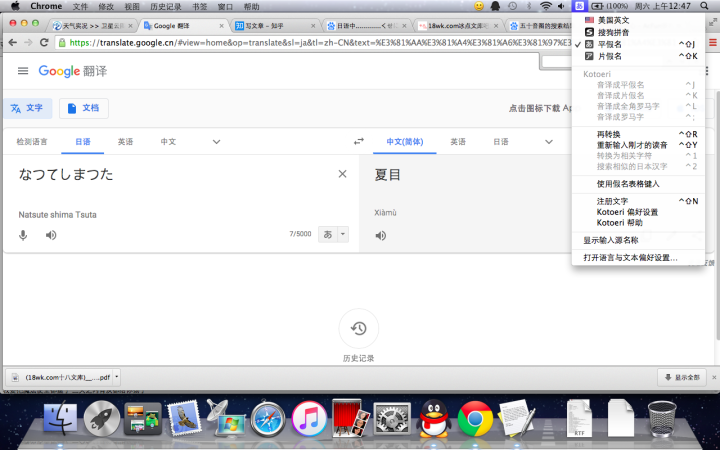Open Safari from the Dock
This screenshot has height=450, width=720.
268,418
